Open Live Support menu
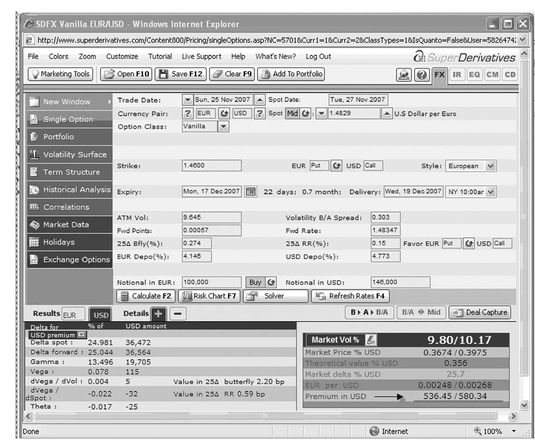This screenshot has width=535, height=444. (x=201, y=56)
